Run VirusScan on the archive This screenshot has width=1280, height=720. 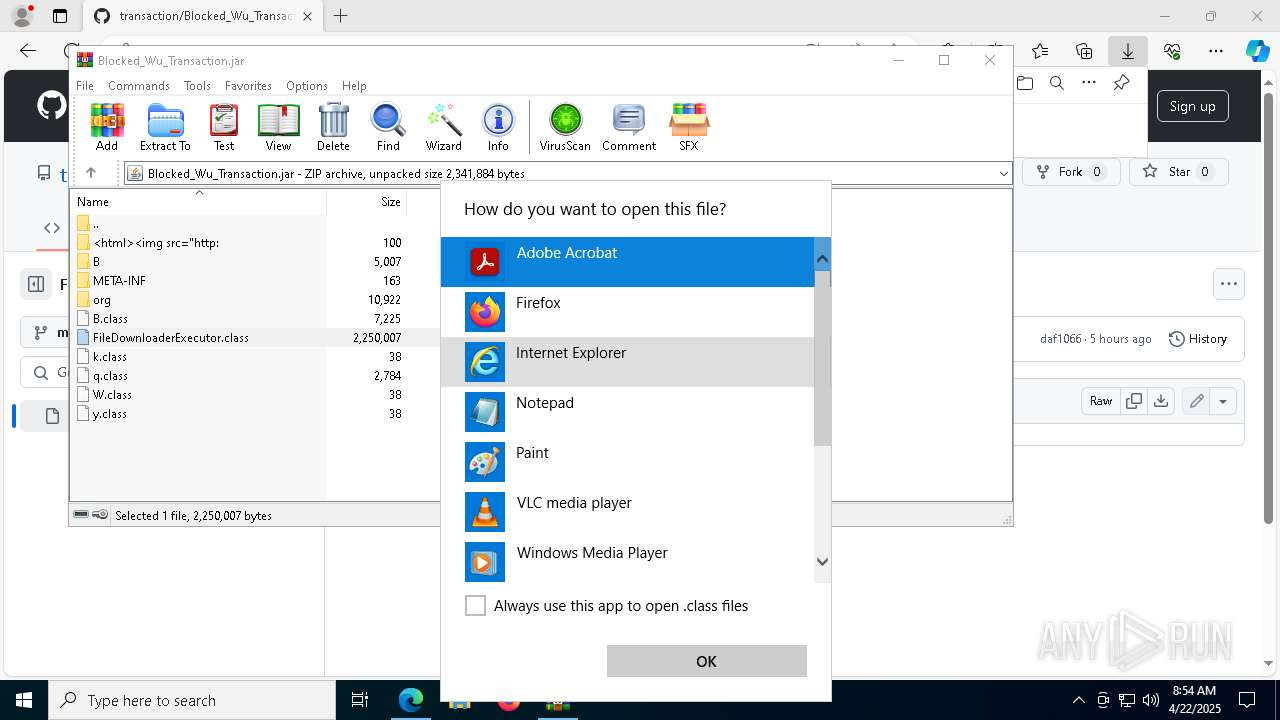(565, 127)
